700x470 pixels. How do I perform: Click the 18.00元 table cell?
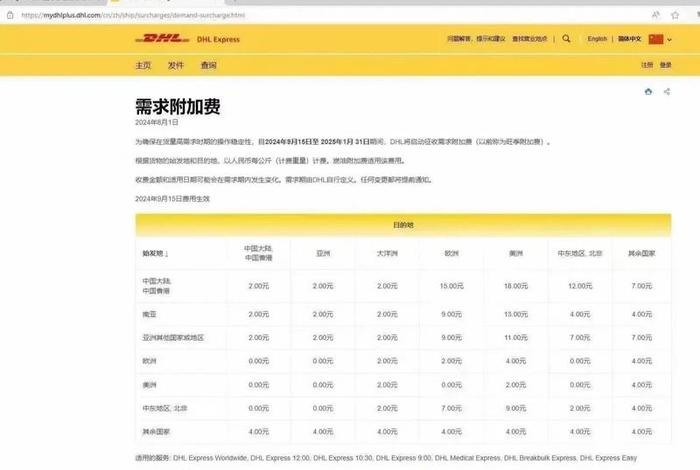[x=516, y=286]
